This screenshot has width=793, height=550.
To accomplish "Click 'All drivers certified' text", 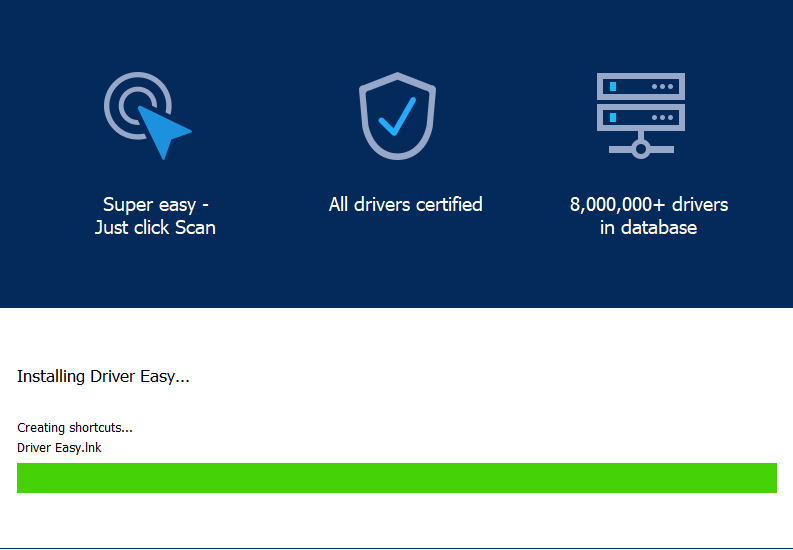I will click(x=406, y=204).
